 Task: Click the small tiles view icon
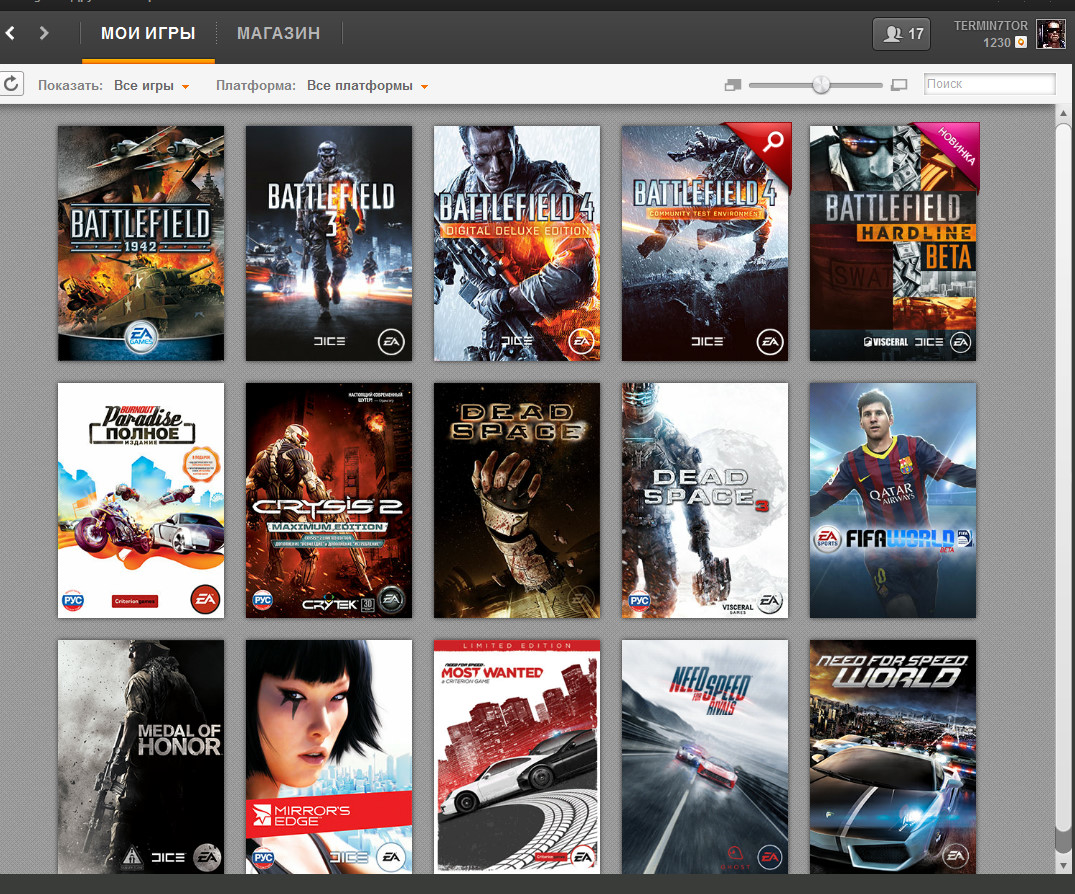733,85
